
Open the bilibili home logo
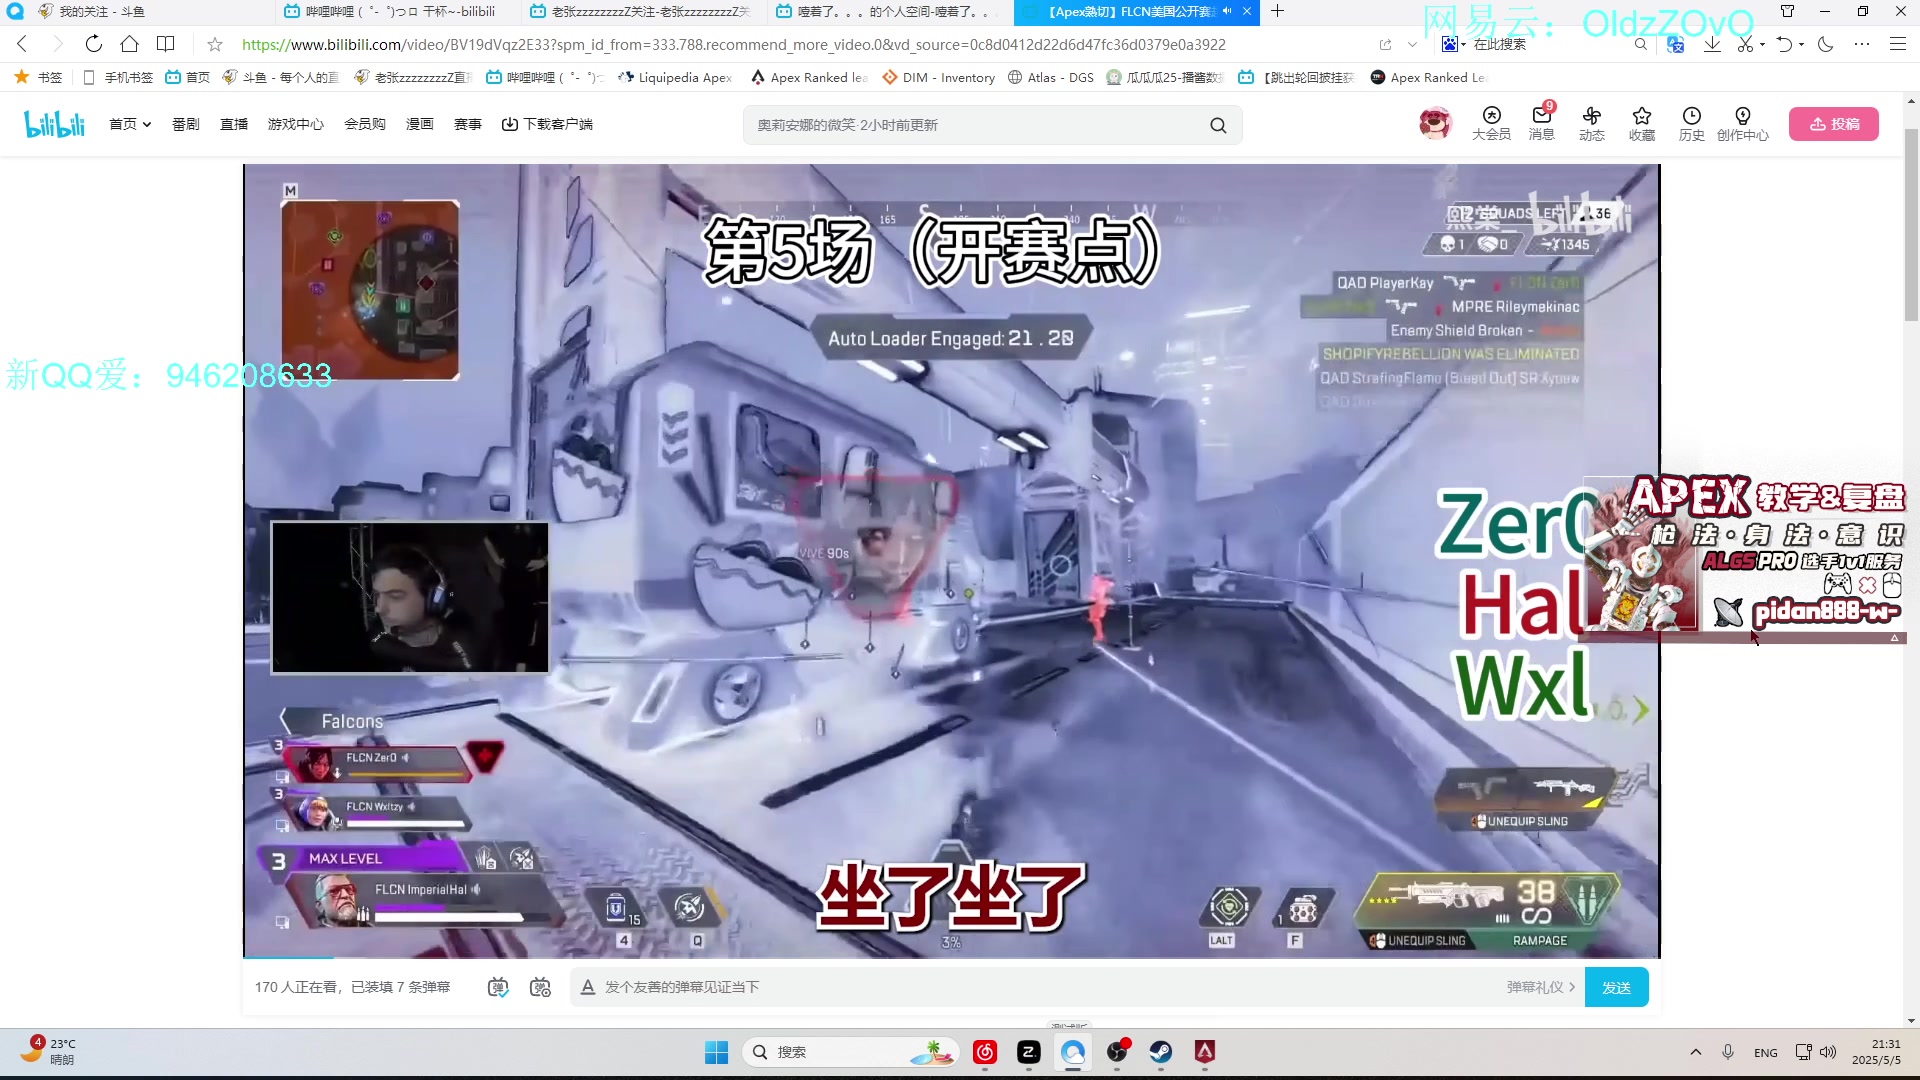(x=55, y=124)
